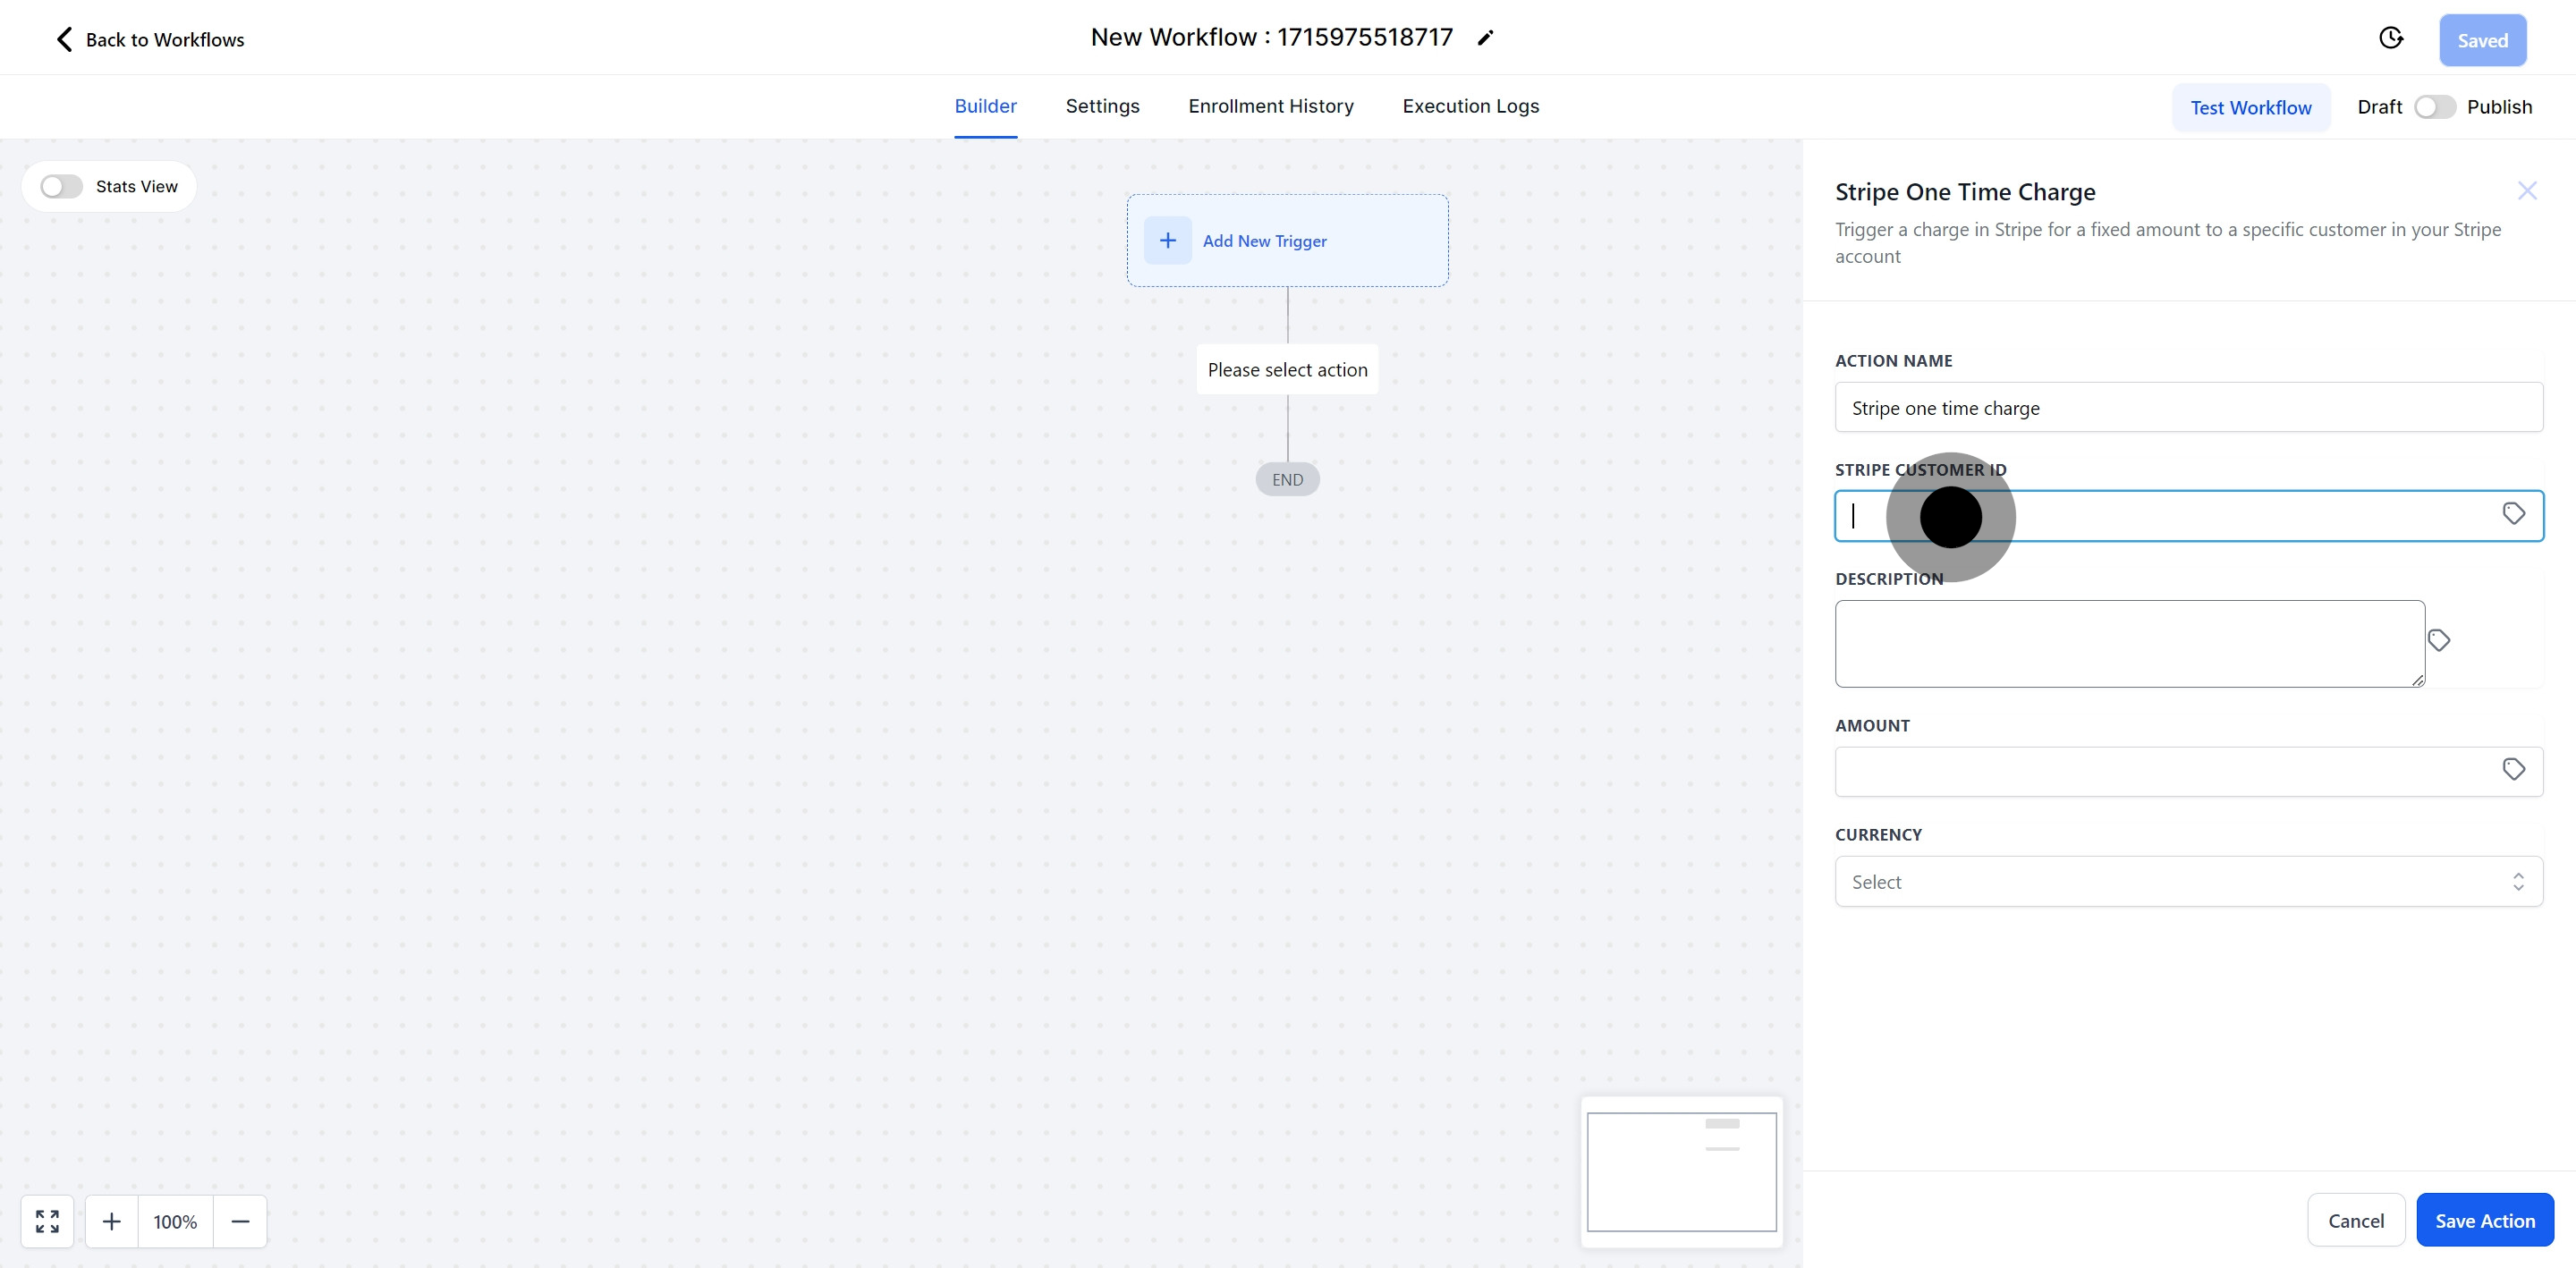
Task: Enable the Stats View toggle
Action: point(61,187)
